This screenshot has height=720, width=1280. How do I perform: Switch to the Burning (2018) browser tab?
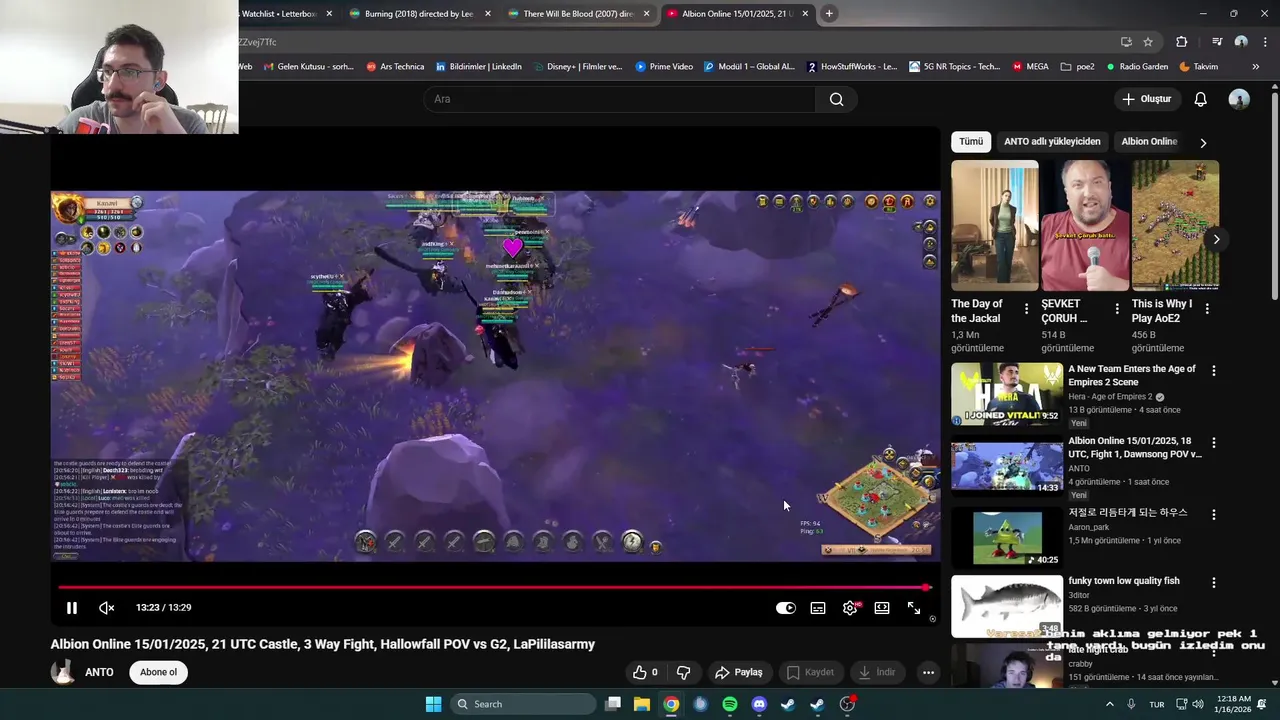coord(419,14)
